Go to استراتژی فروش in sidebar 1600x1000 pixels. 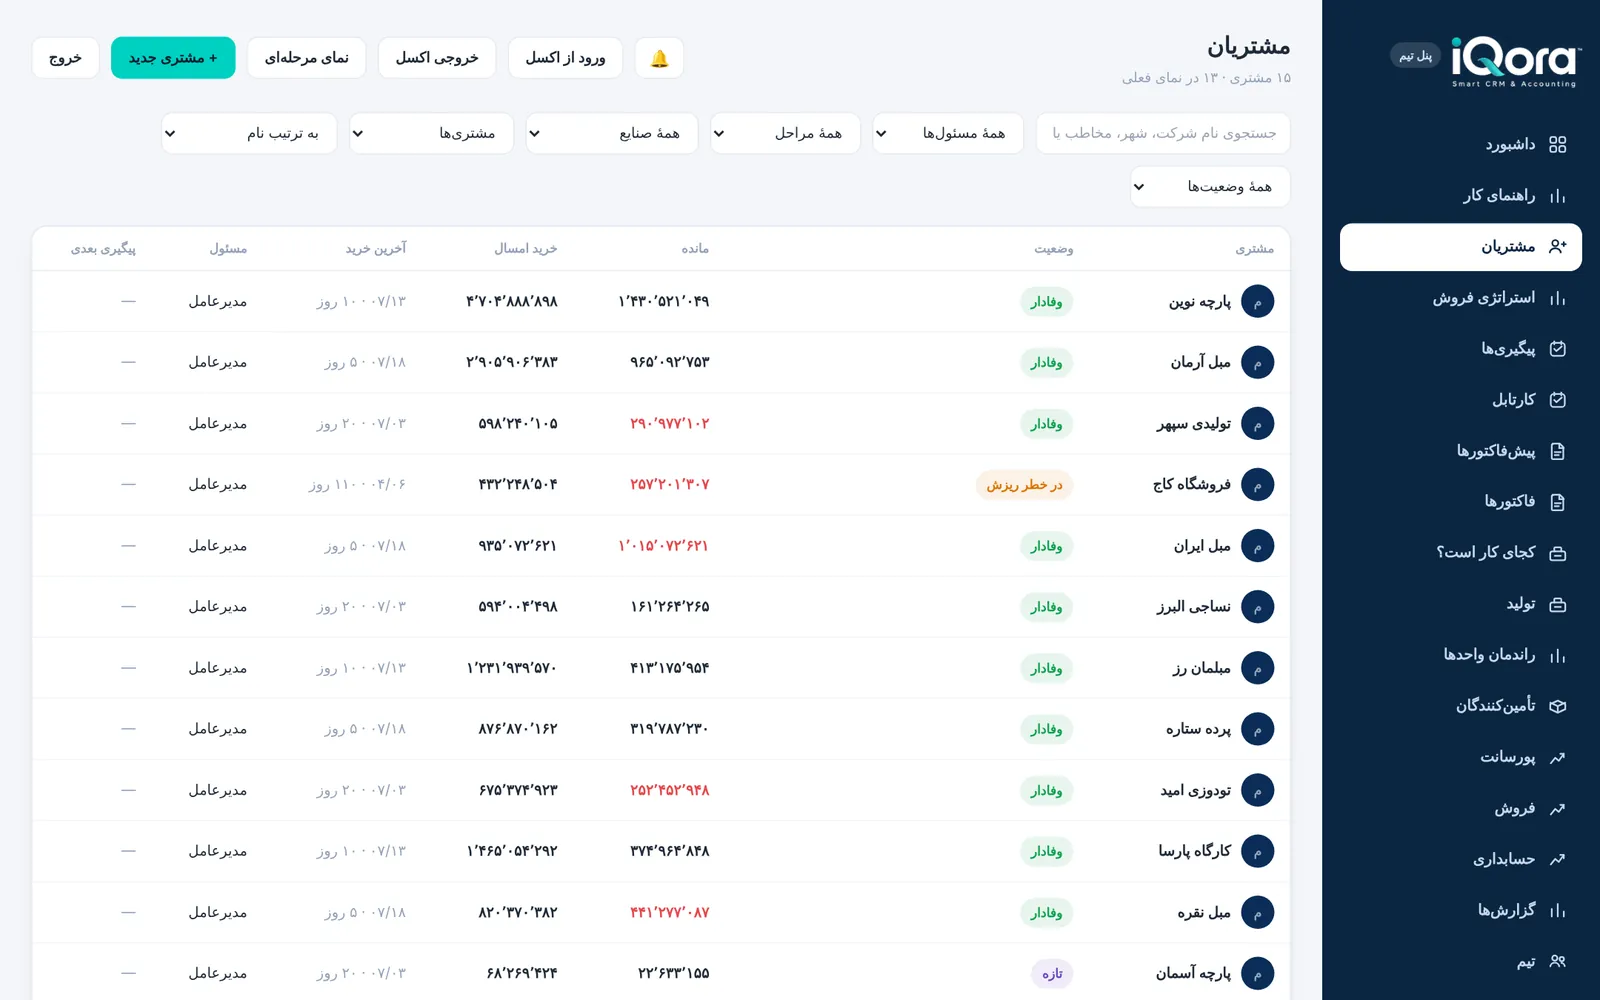(x=1460, y=298)
